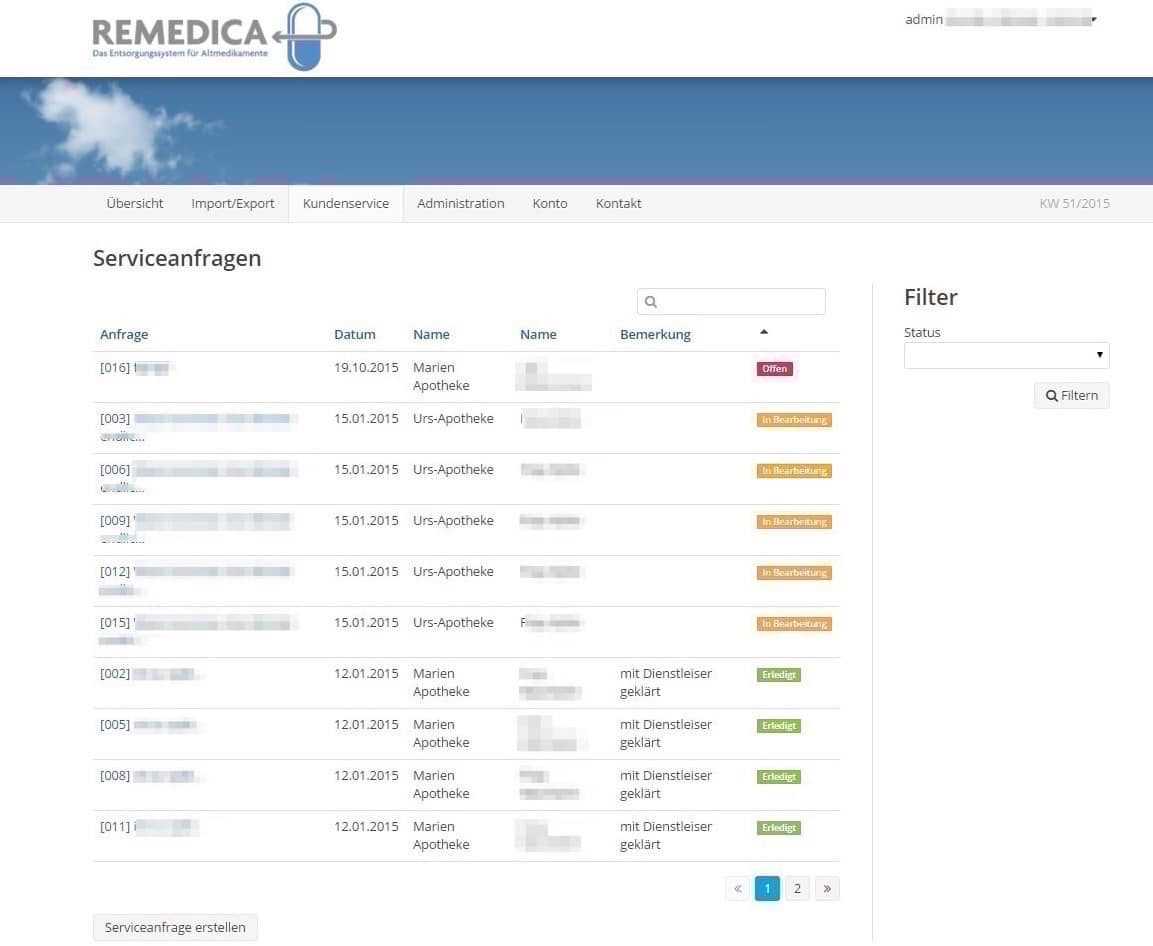Go to previous page with double-left arrow
Viewport: 1153px width, 946px height.
coord(738,888)
